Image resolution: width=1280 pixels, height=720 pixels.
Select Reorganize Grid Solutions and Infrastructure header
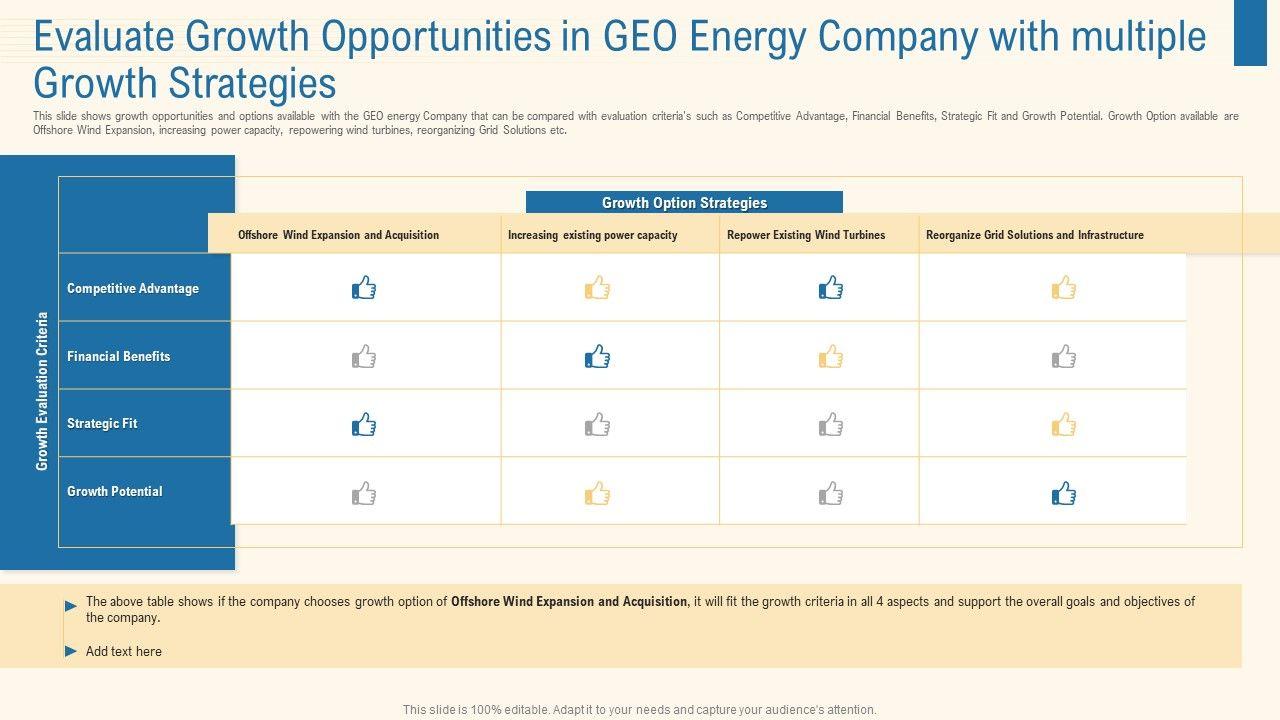click(1034, 235)
